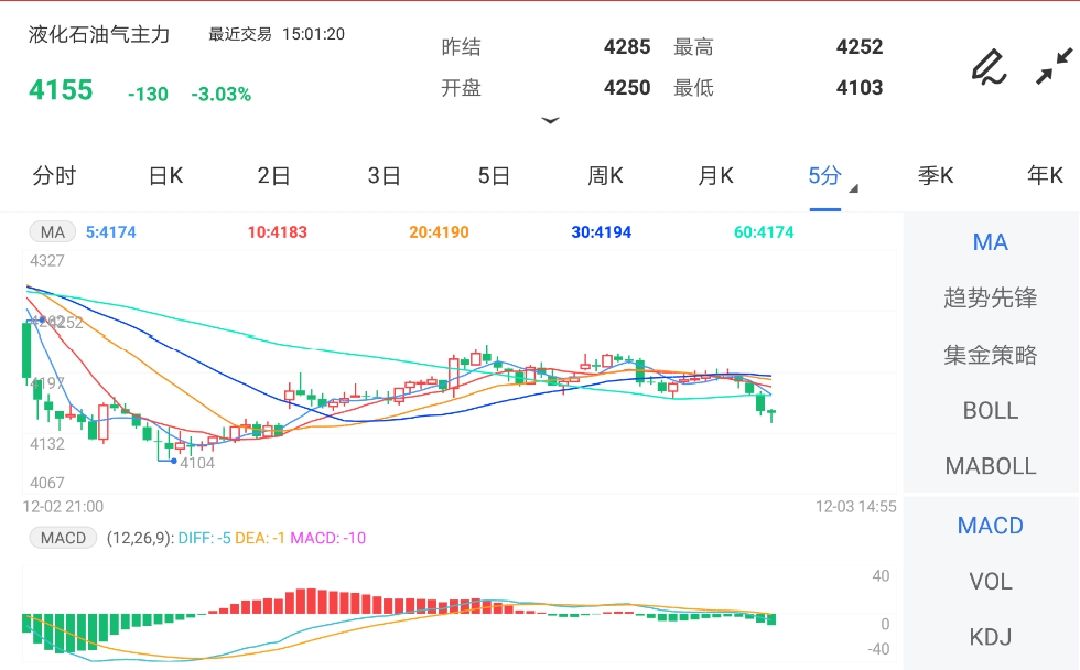Select the 2日 chart tab

click(274, 176)
